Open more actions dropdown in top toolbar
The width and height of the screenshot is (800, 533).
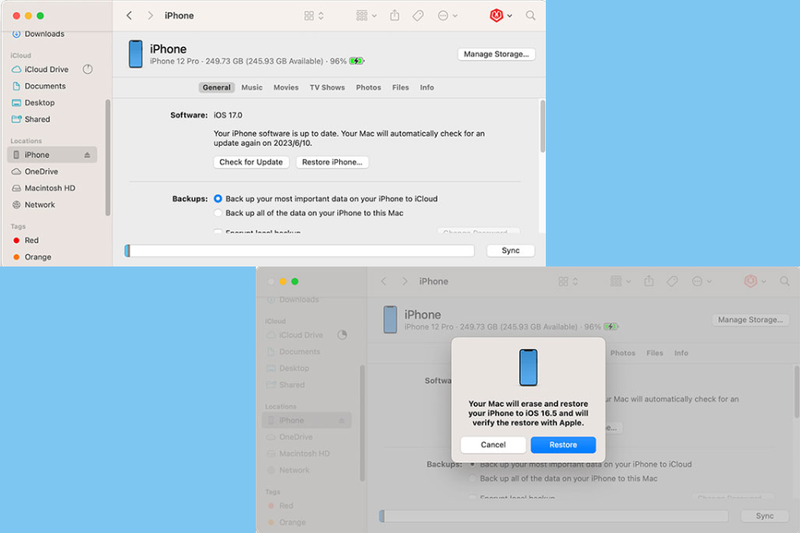(447, 16)
